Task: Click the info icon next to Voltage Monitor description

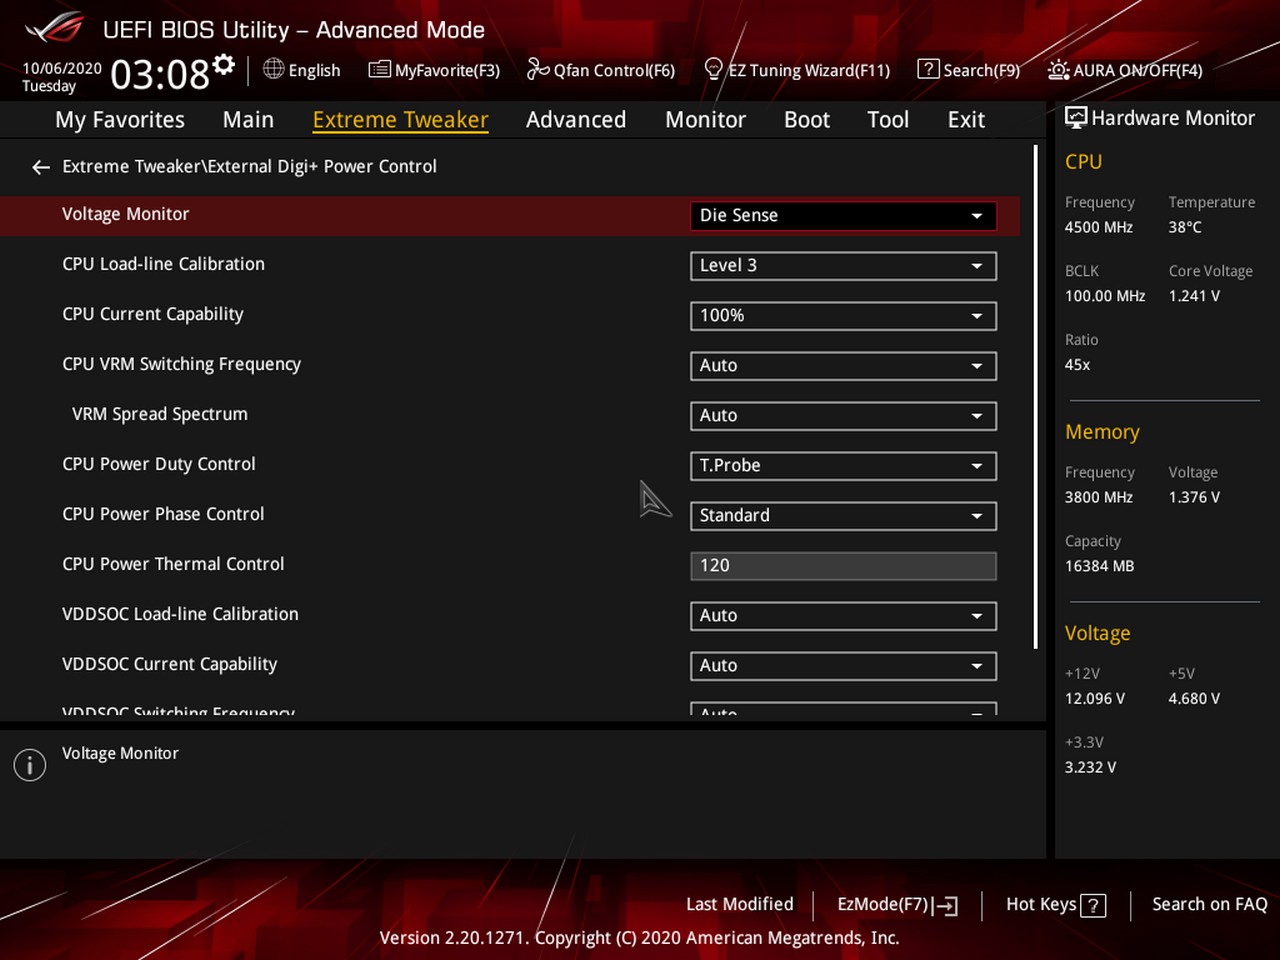Action: [29, 764]
